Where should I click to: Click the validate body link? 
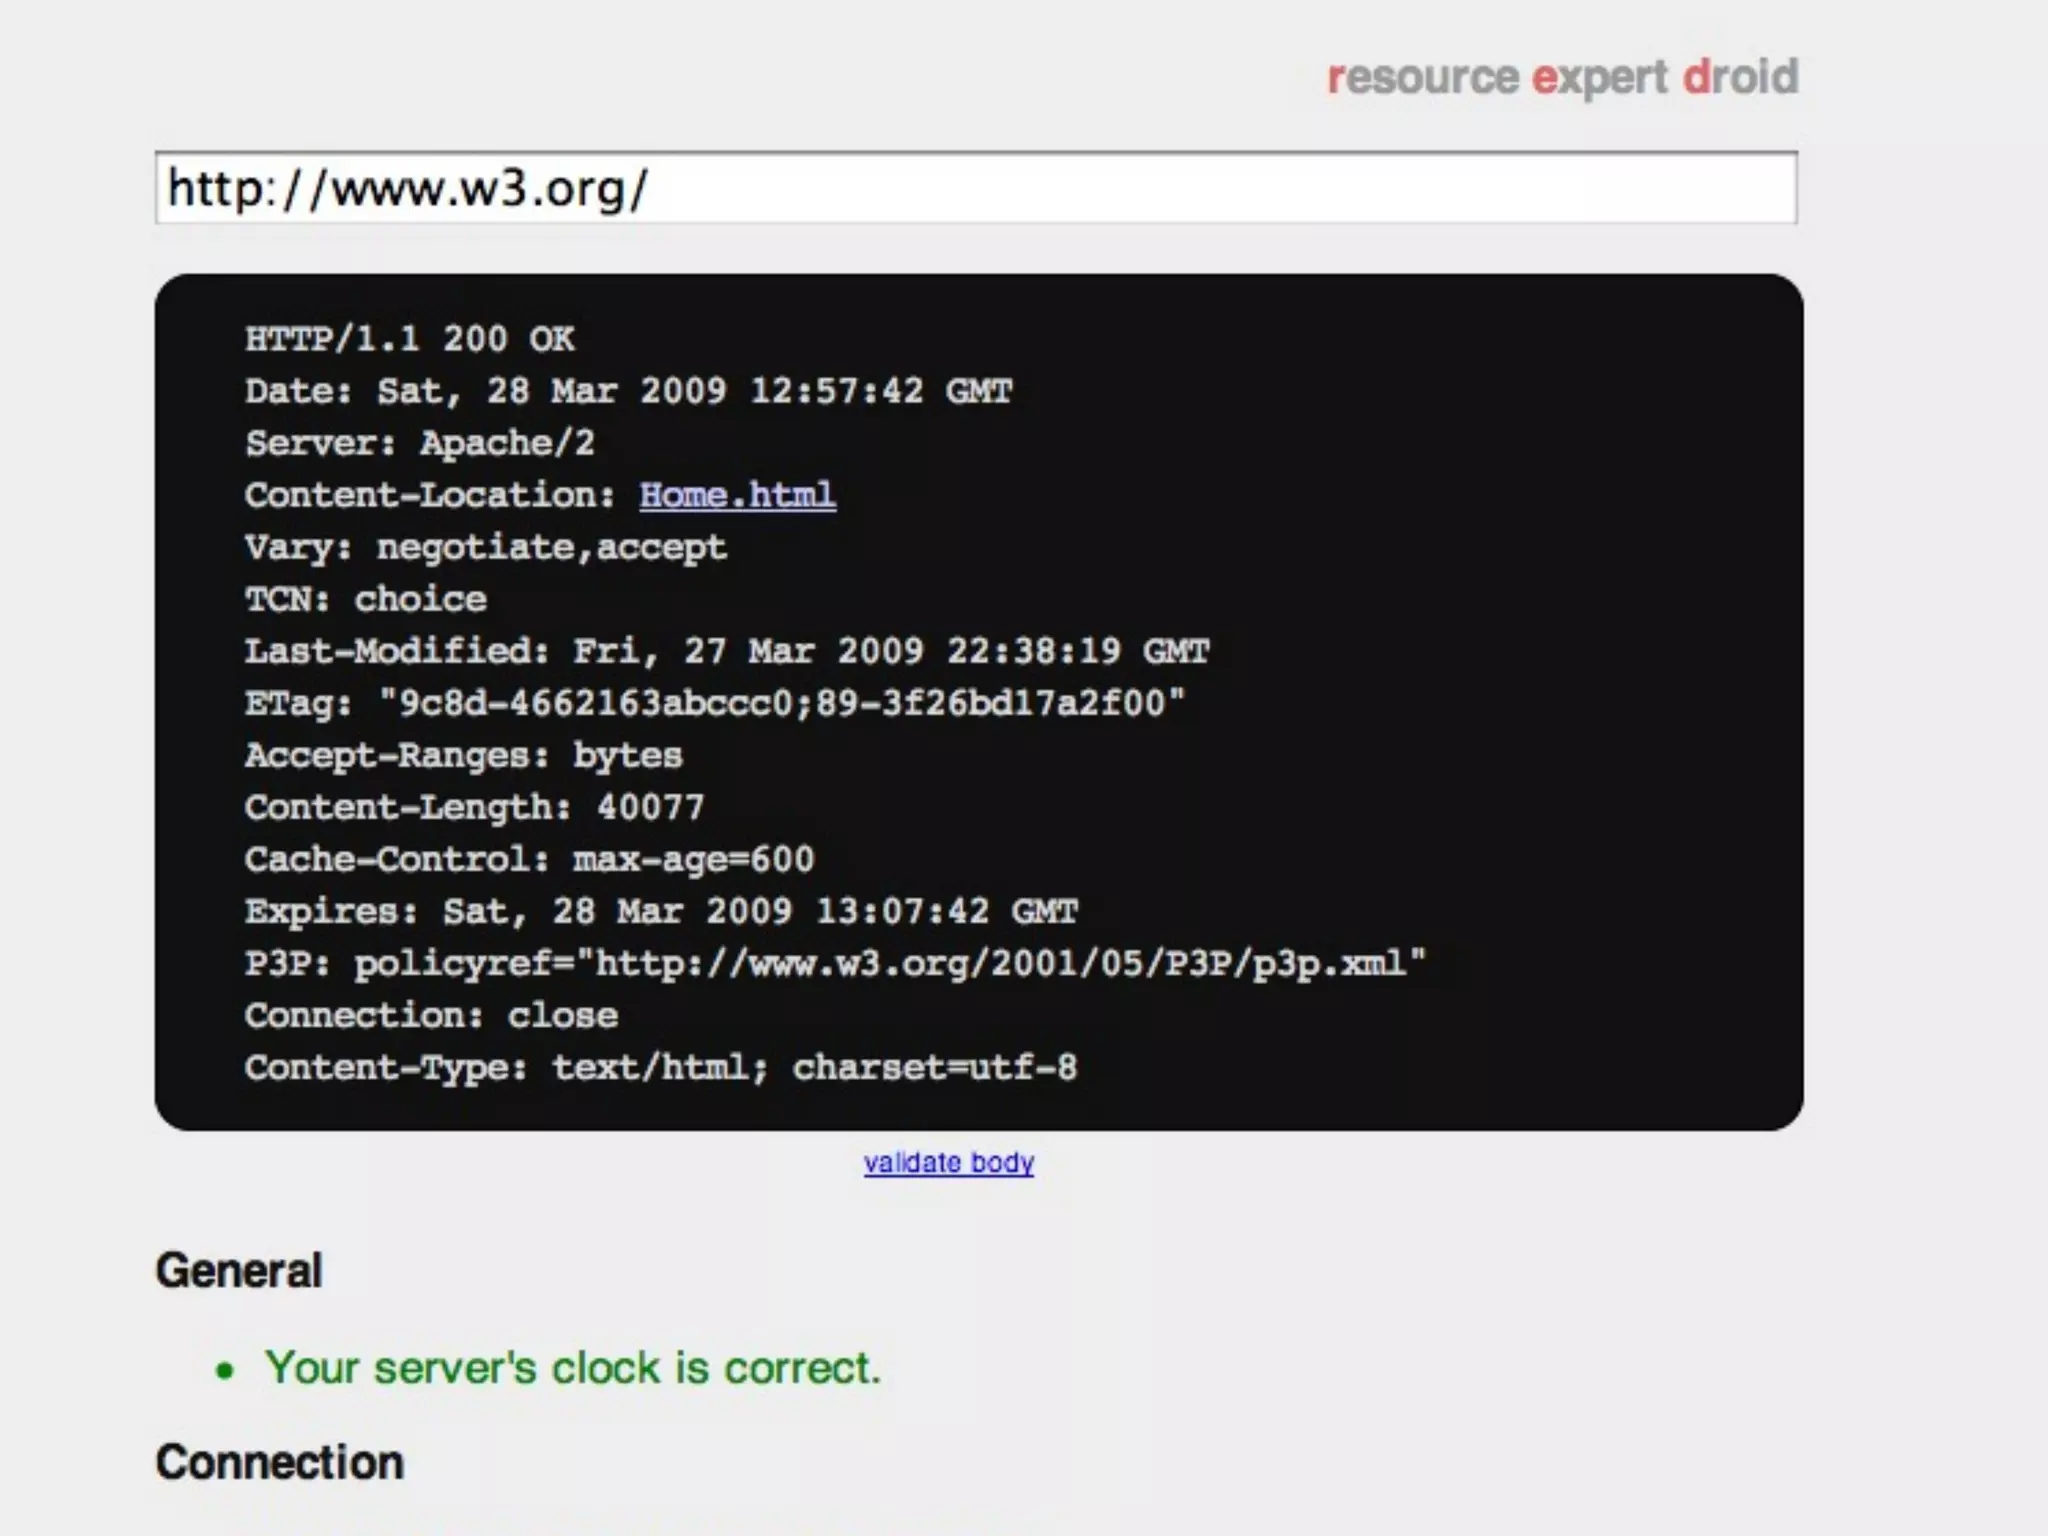(948, 1162)
